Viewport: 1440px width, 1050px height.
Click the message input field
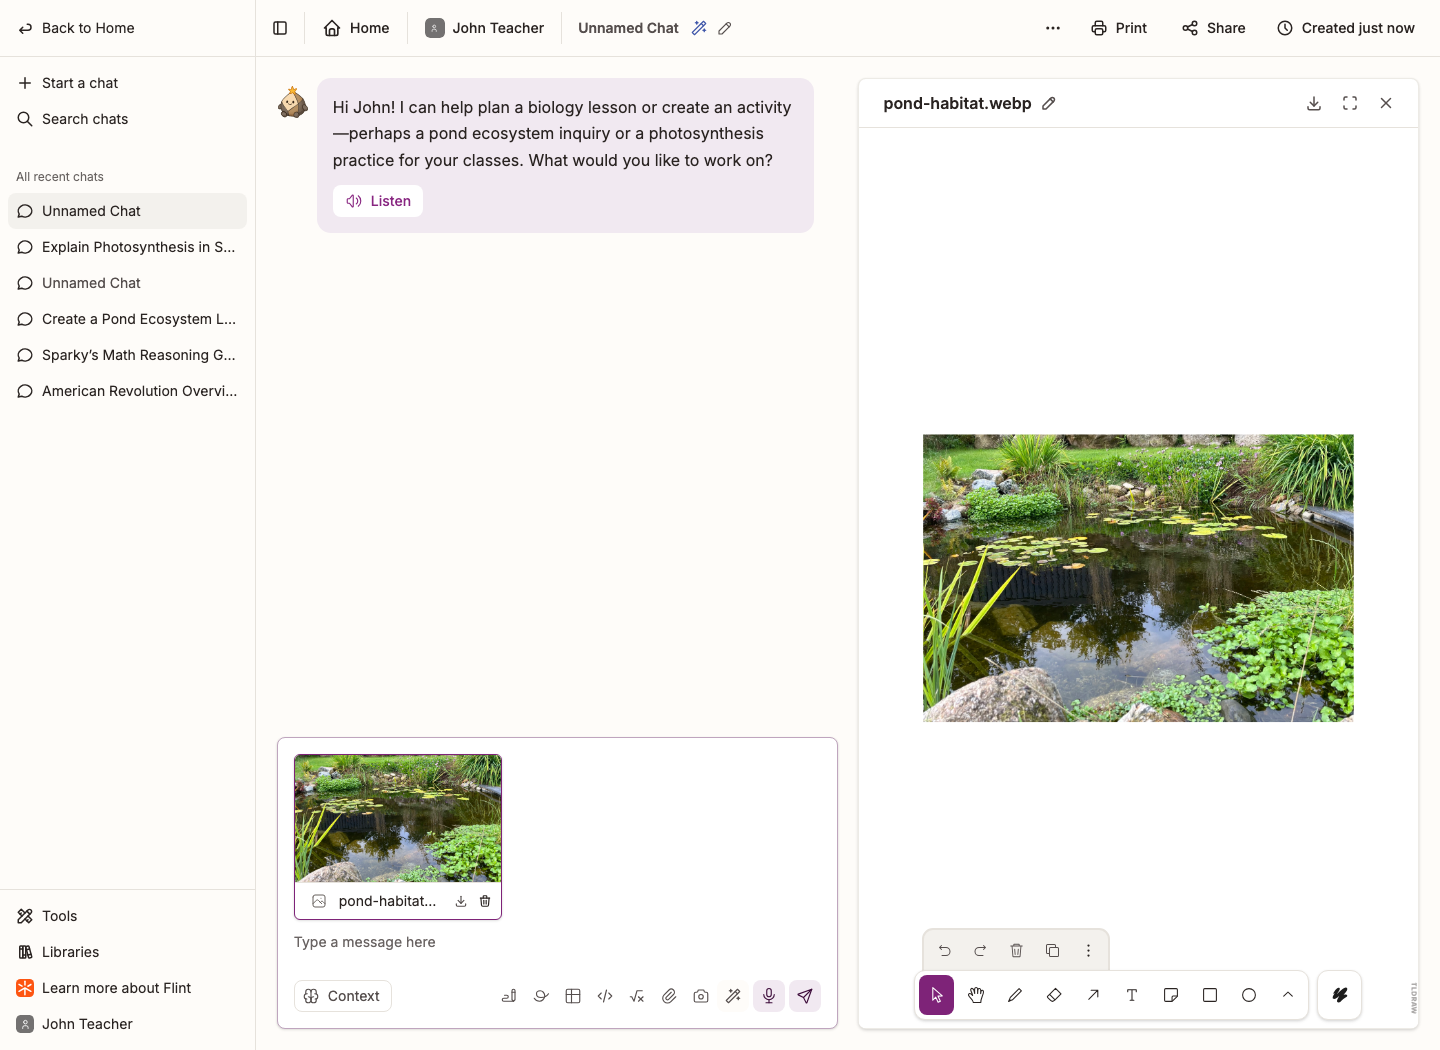point(557,942)
